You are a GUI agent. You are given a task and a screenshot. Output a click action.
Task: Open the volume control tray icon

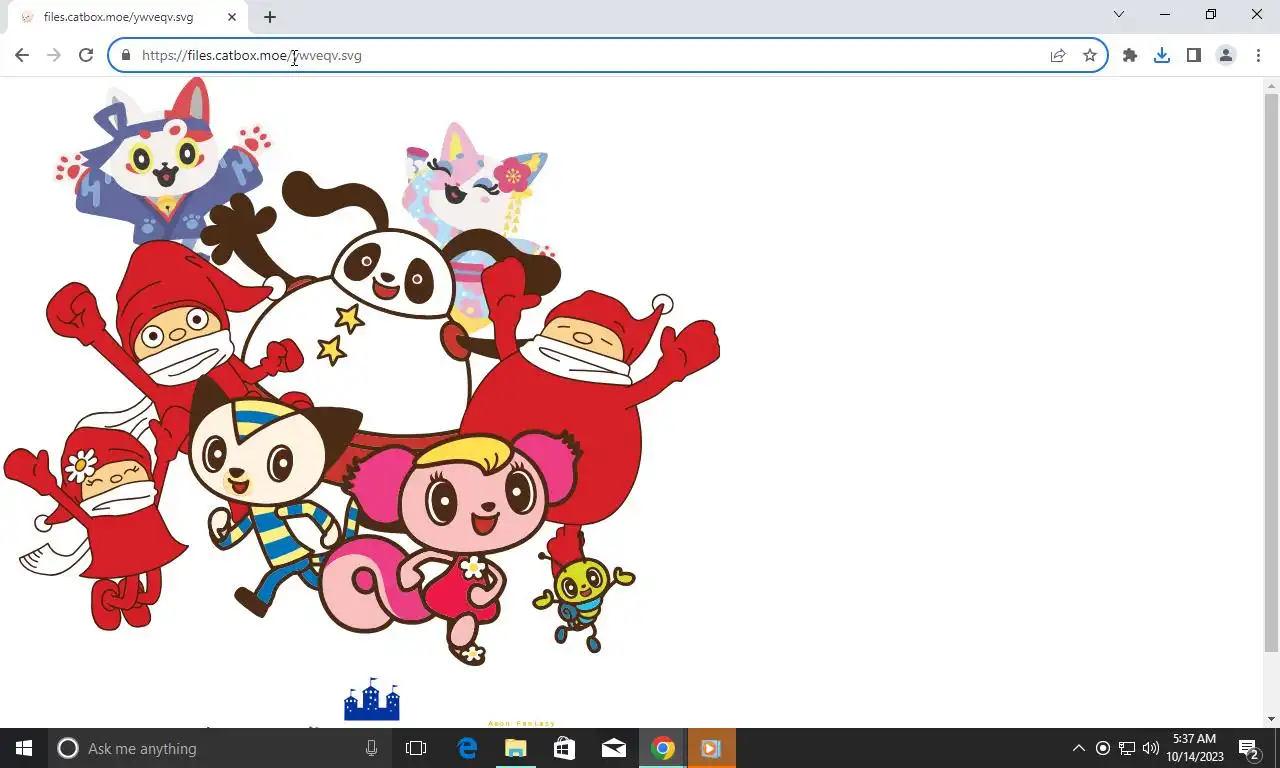tap(1151, 748)
